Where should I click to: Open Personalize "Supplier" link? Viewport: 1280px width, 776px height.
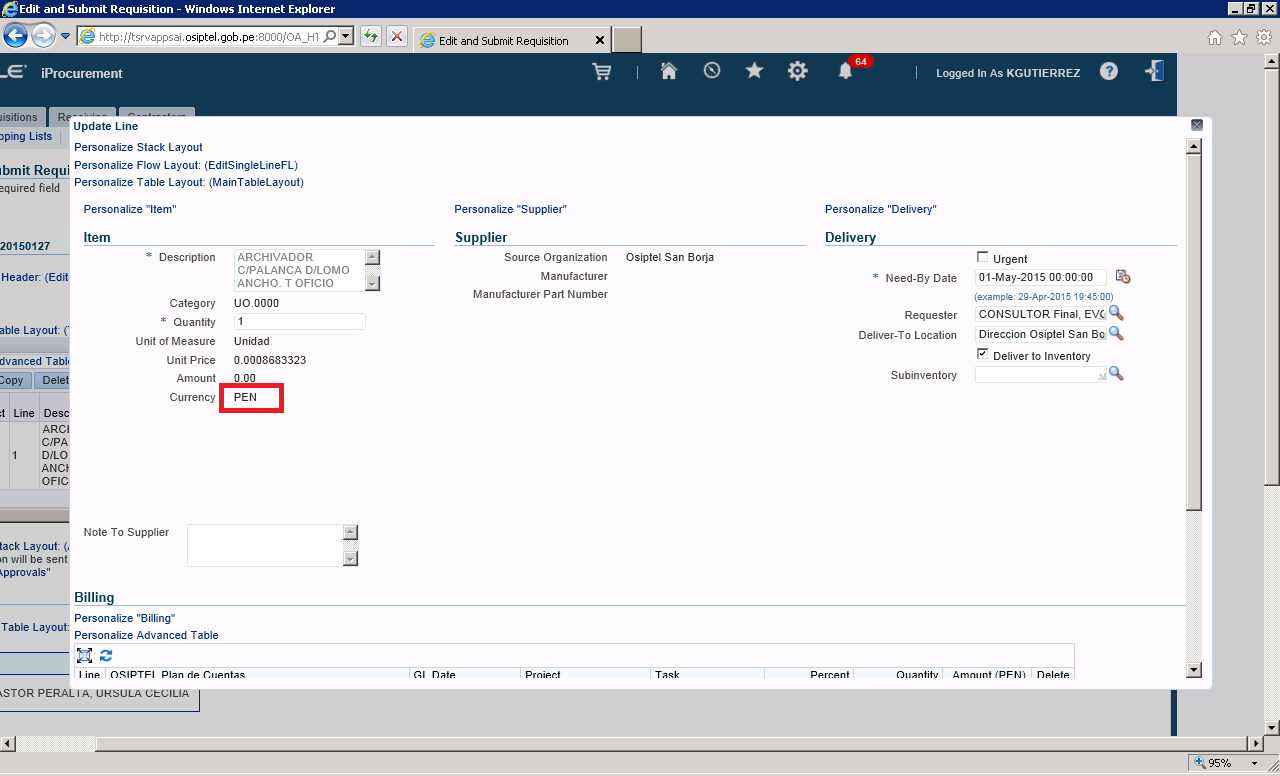[510, 209]
